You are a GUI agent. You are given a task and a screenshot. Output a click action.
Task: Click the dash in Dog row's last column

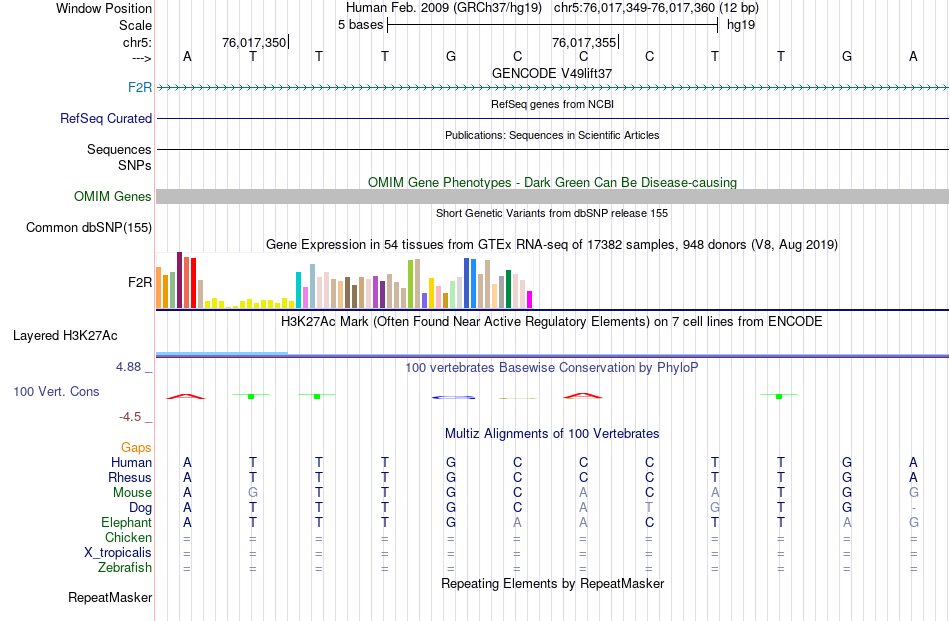(x=914, y=508)
